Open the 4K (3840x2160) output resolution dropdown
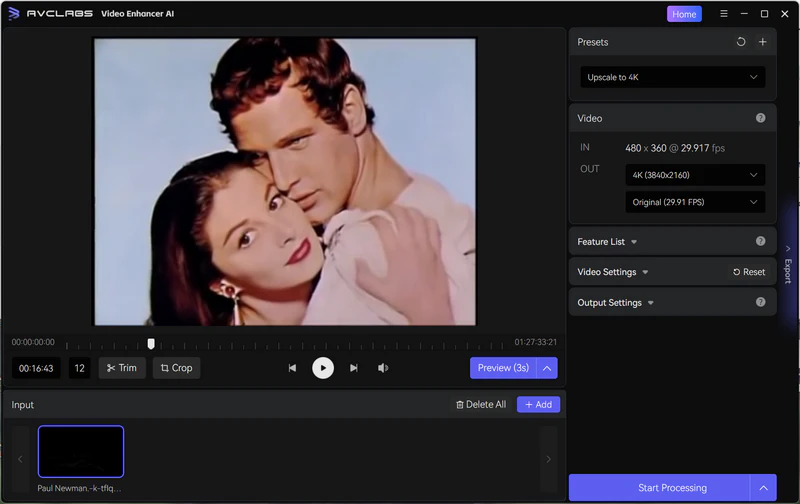 click(x=696, y=175)
